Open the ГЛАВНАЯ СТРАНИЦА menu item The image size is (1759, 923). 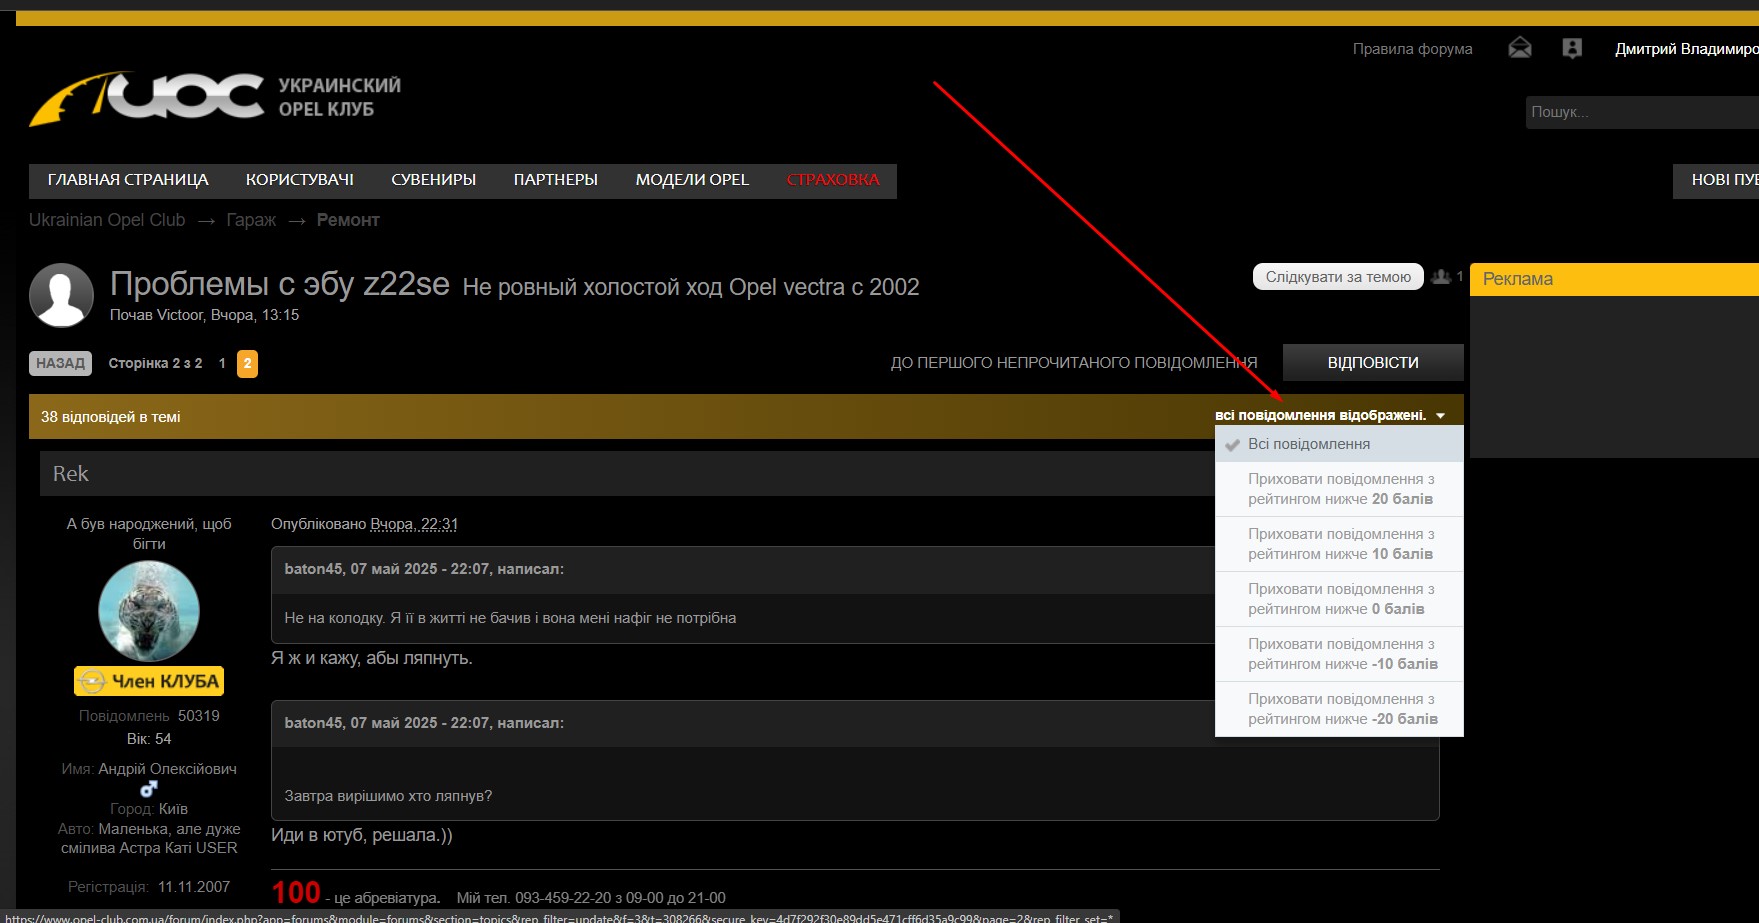pyautogui.click(x=128, y=180)
